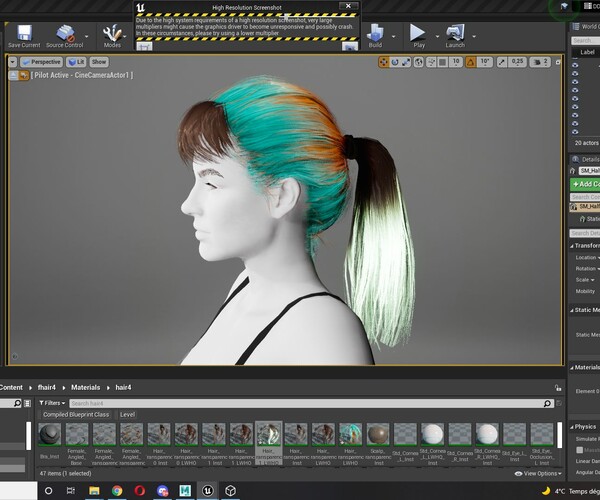This screenshot has height=500, width=600.
Task: Lock the Content Browser padlock icon
Action: pyautogui.click(x=558, y=388)
